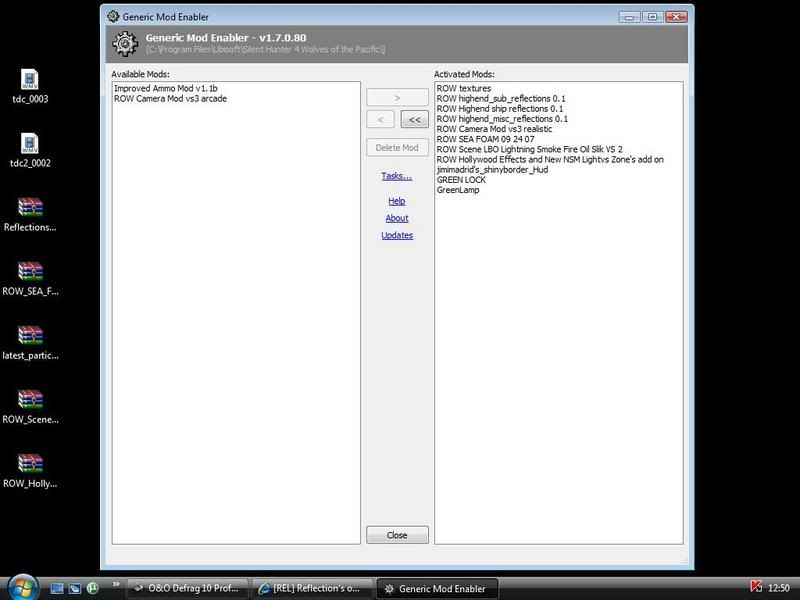Click Generic Mod Enabler taskbar button
The height and width of the screenshot is (600, 800).
(x=437, y=588)
